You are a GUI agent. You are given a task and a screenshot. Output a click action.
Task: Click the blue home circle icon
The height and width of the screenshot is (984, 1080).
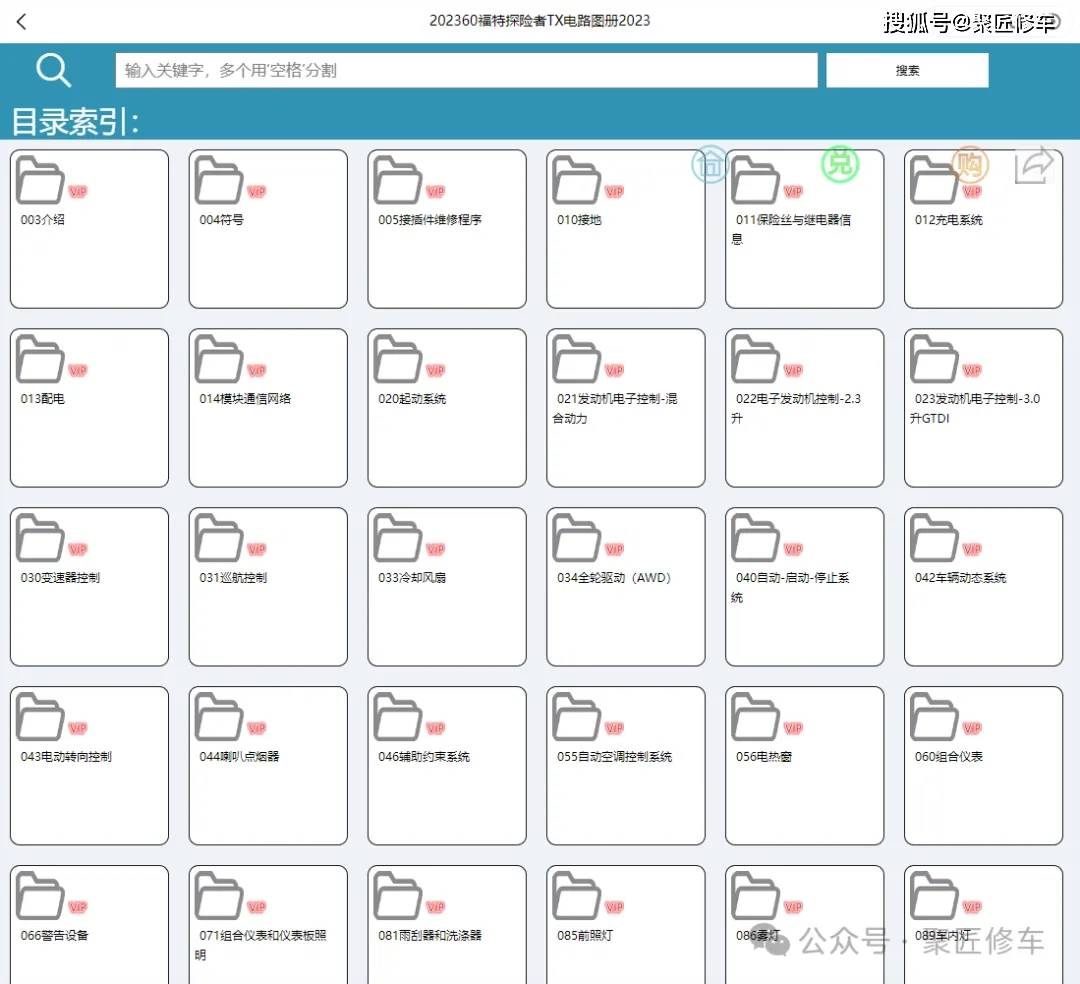click(710, 165)
